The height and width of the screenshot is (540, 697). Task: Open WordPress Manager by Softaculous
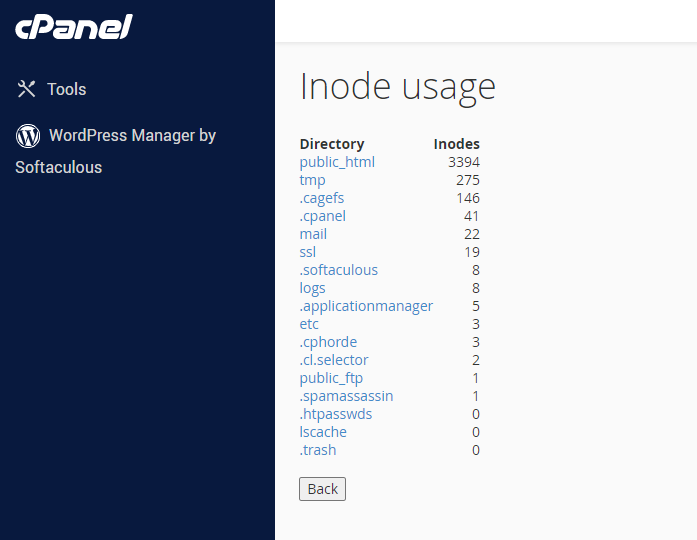coord(132,136)
